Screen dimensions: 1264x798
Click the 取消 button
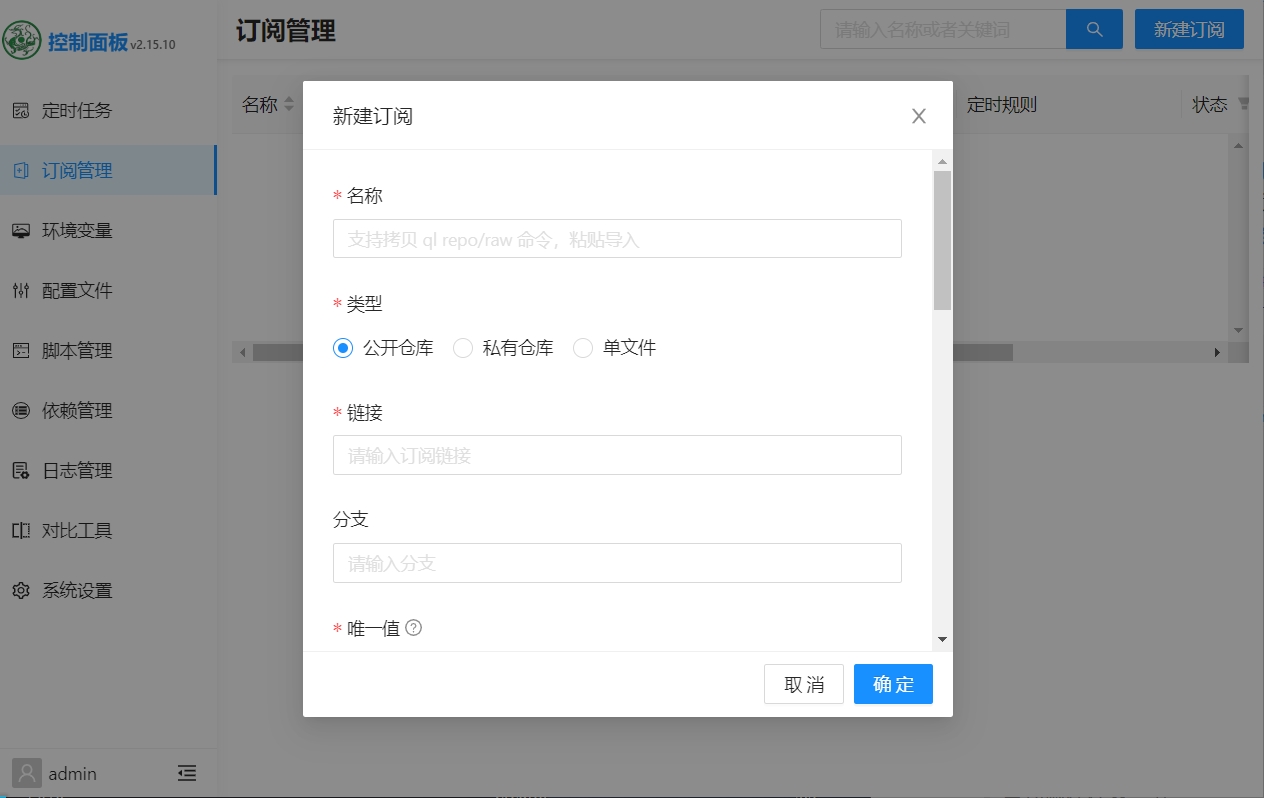point(804,684)
